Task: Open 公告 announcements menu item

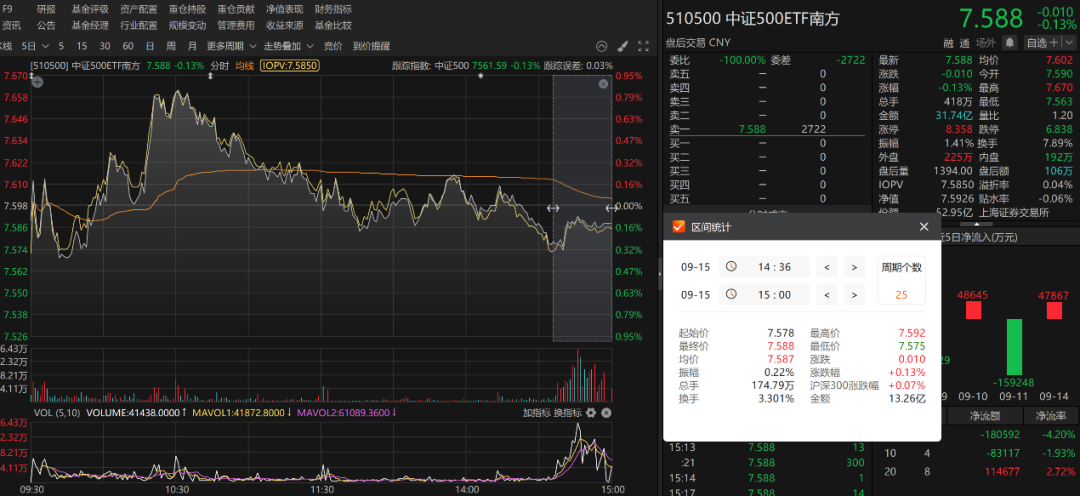Action: tap(46, 25)
